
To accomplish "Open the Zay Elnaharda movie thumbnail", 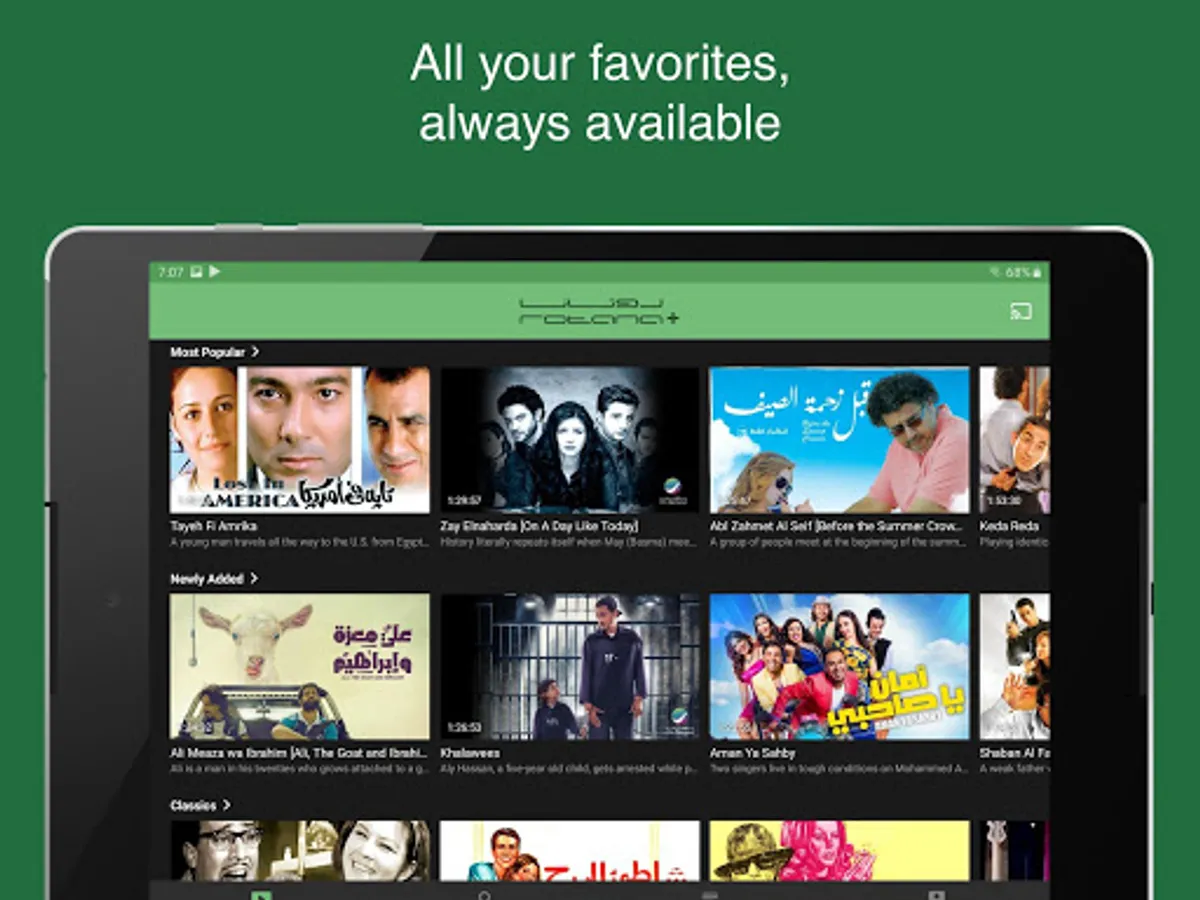I will tap(570, 440).
